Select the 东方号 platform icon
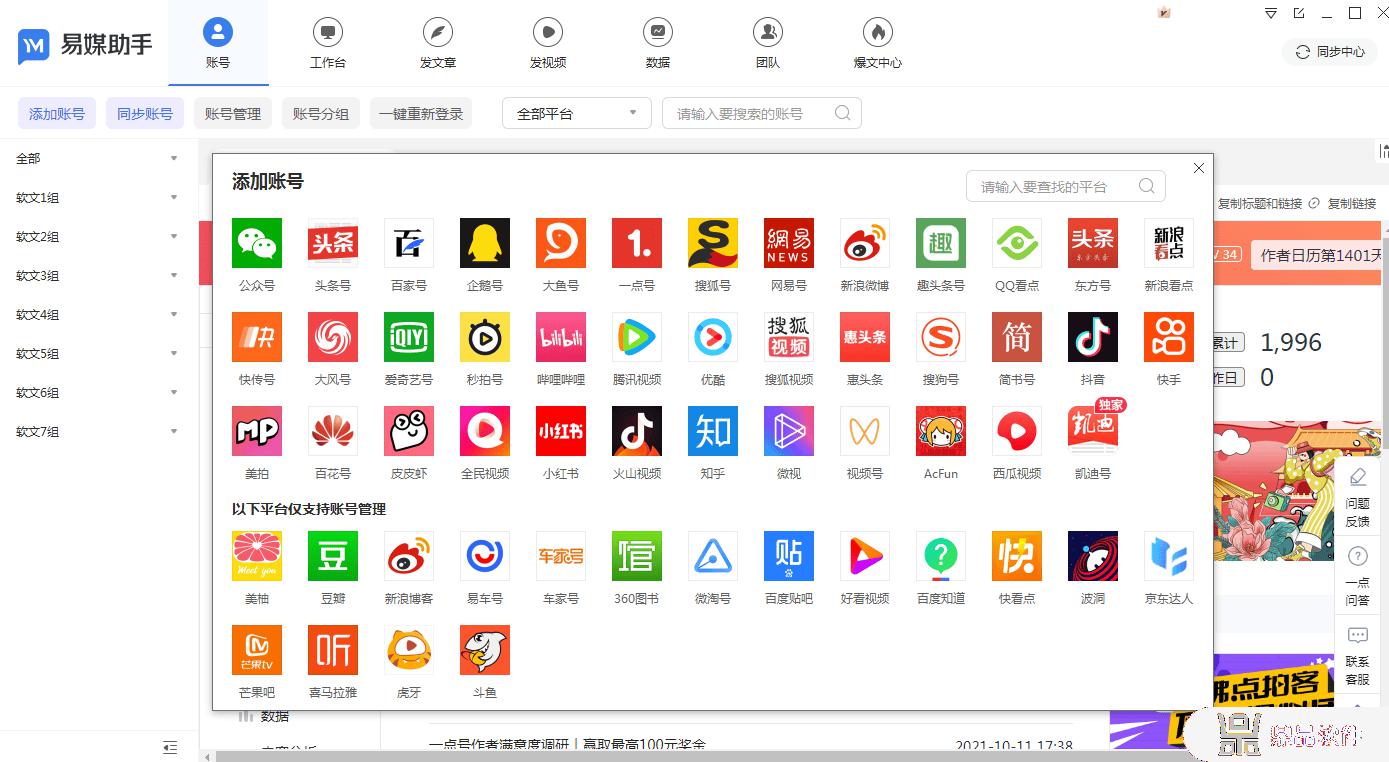The image size is (1389, 762). (1093, 243)
